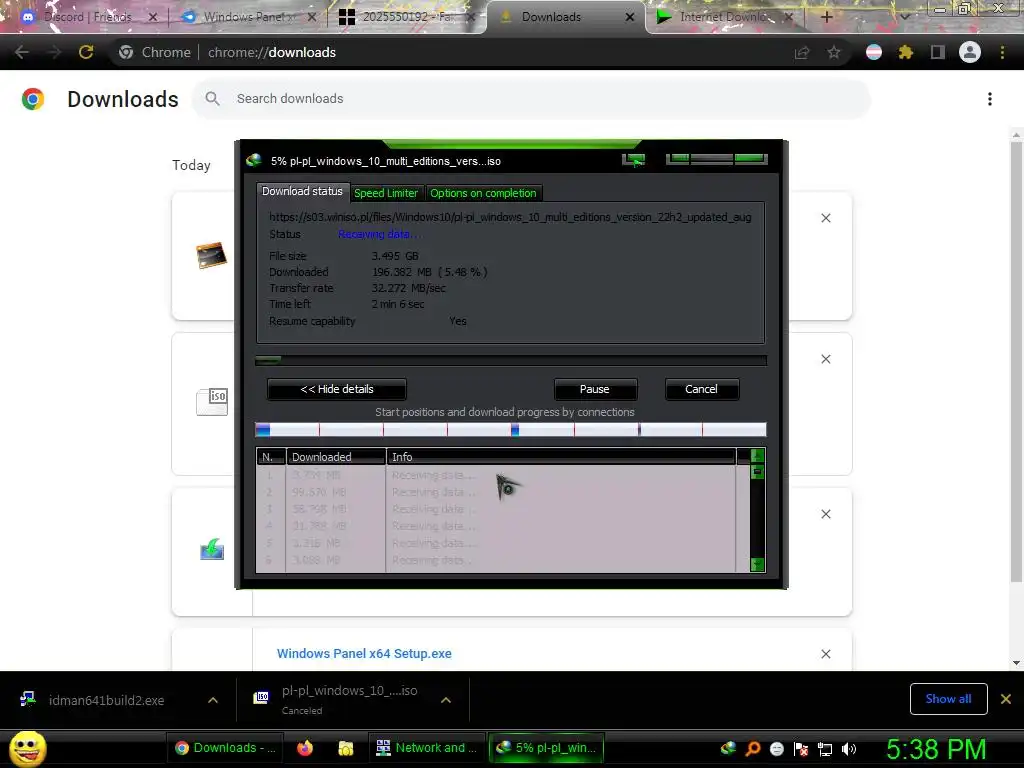Click Search downloads field
Viewport: 1024px width, 768px height.
[530, 99]
